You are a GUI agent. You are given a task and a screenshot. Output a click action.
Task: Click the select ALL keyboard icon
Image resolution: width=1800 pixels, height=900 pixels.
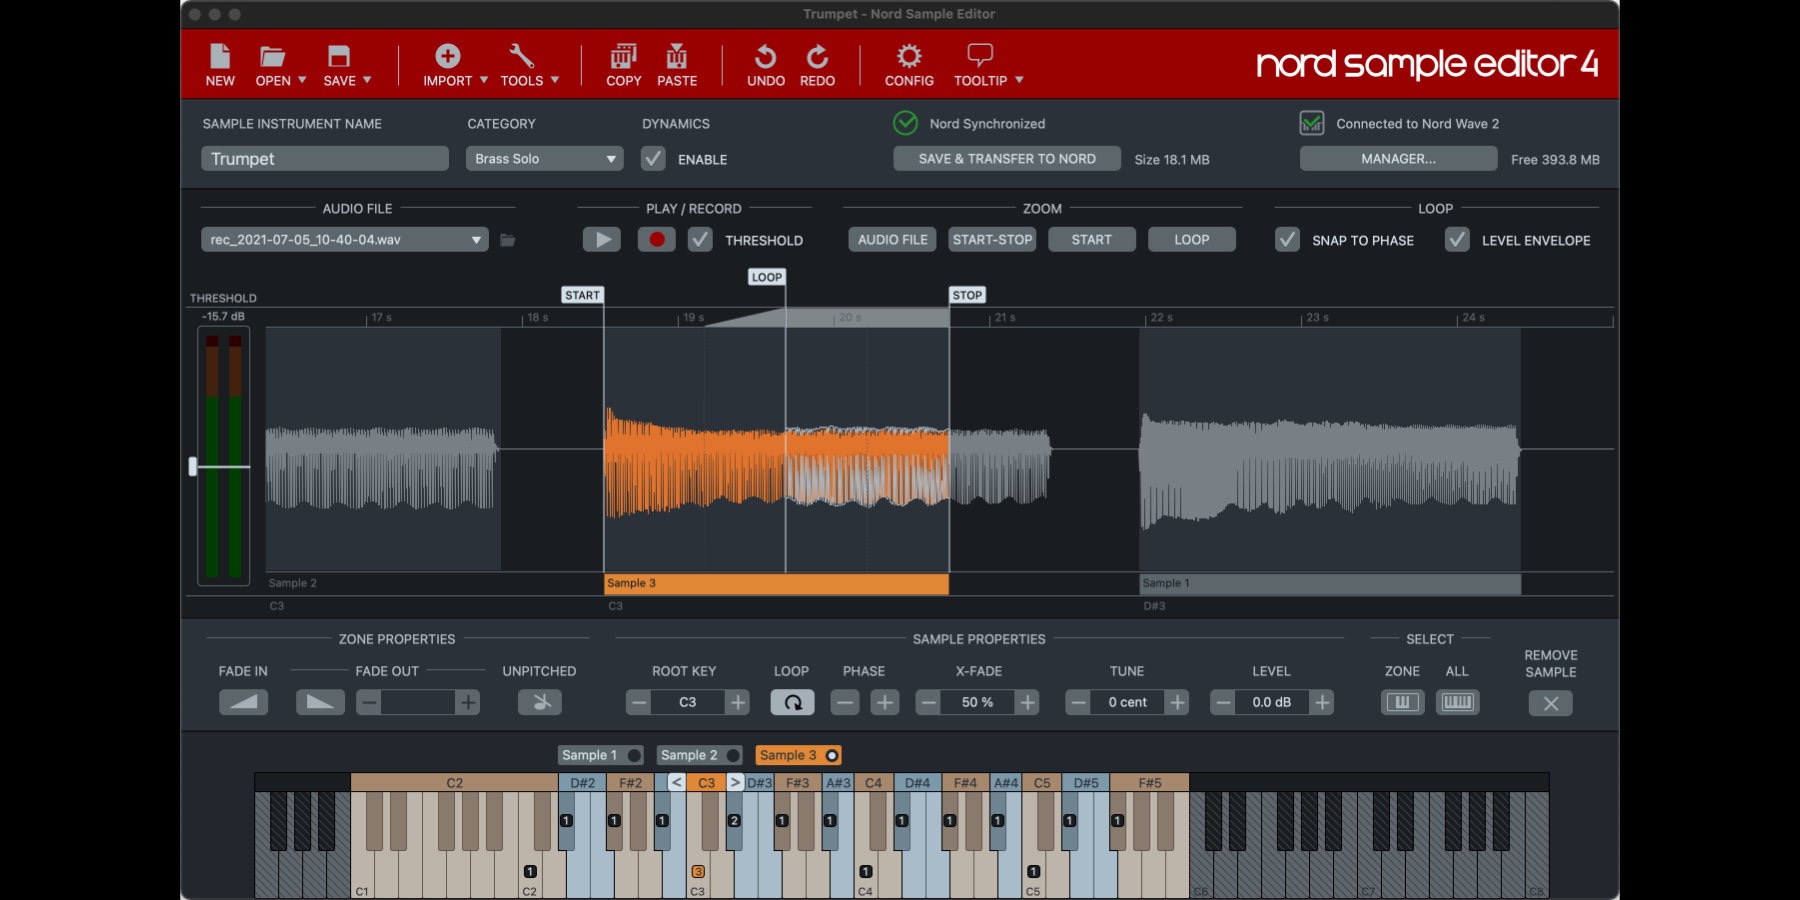[x=1458, y=702]
